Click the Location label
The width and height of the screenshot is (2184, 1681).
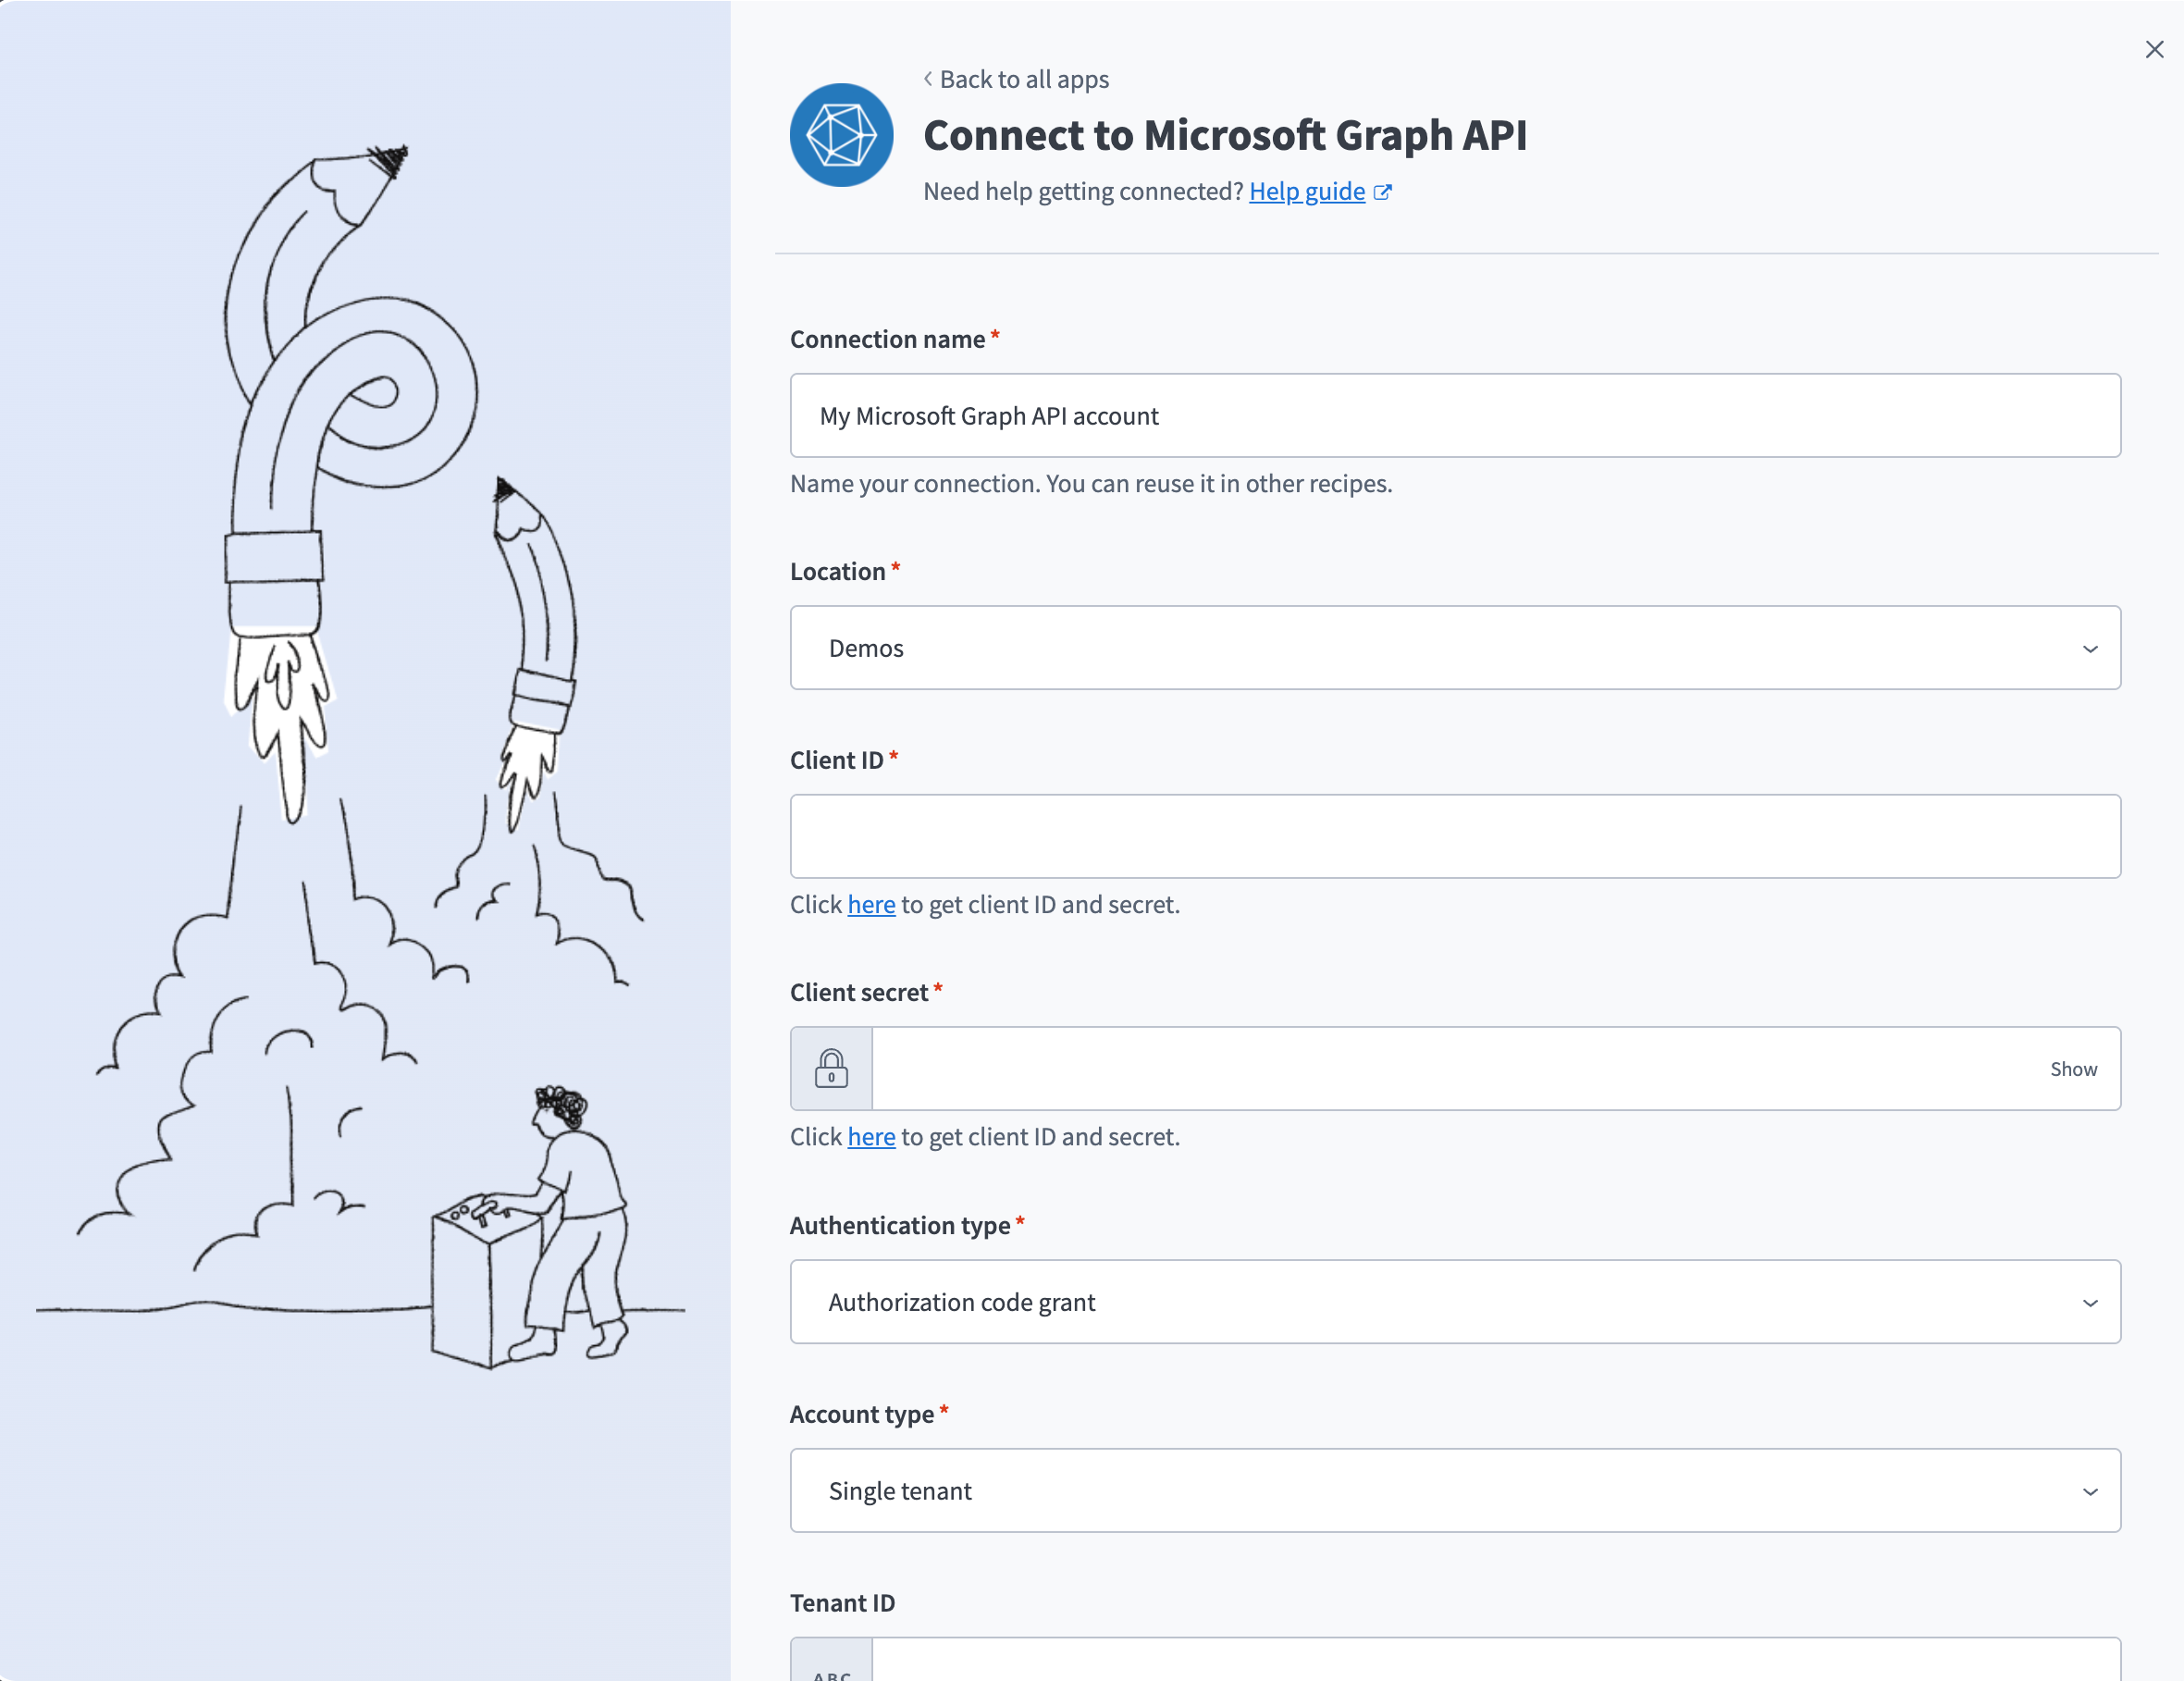point(837,572)
